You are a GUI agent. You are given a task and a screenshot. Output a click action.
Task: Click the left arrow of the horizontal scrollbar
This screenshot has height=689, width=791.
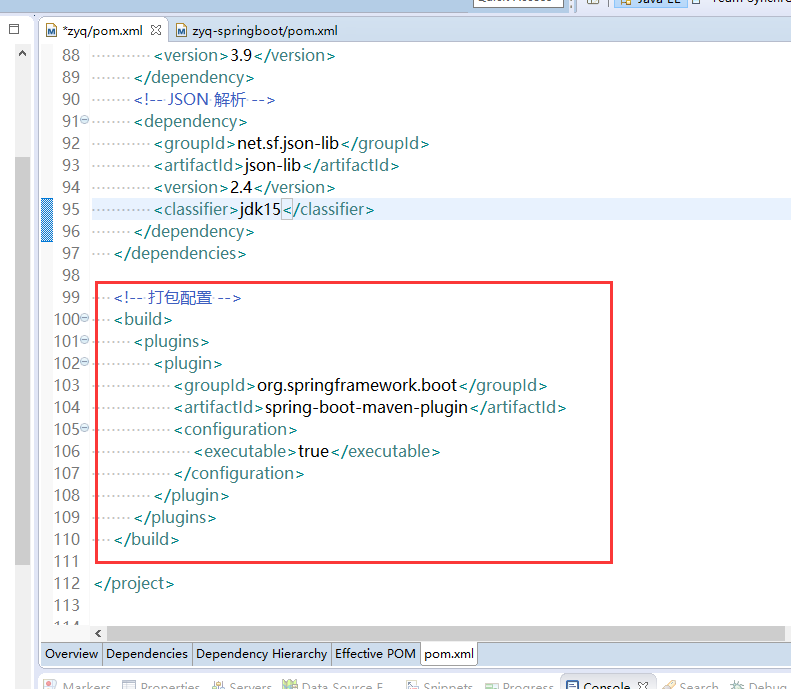click(98, 633)
